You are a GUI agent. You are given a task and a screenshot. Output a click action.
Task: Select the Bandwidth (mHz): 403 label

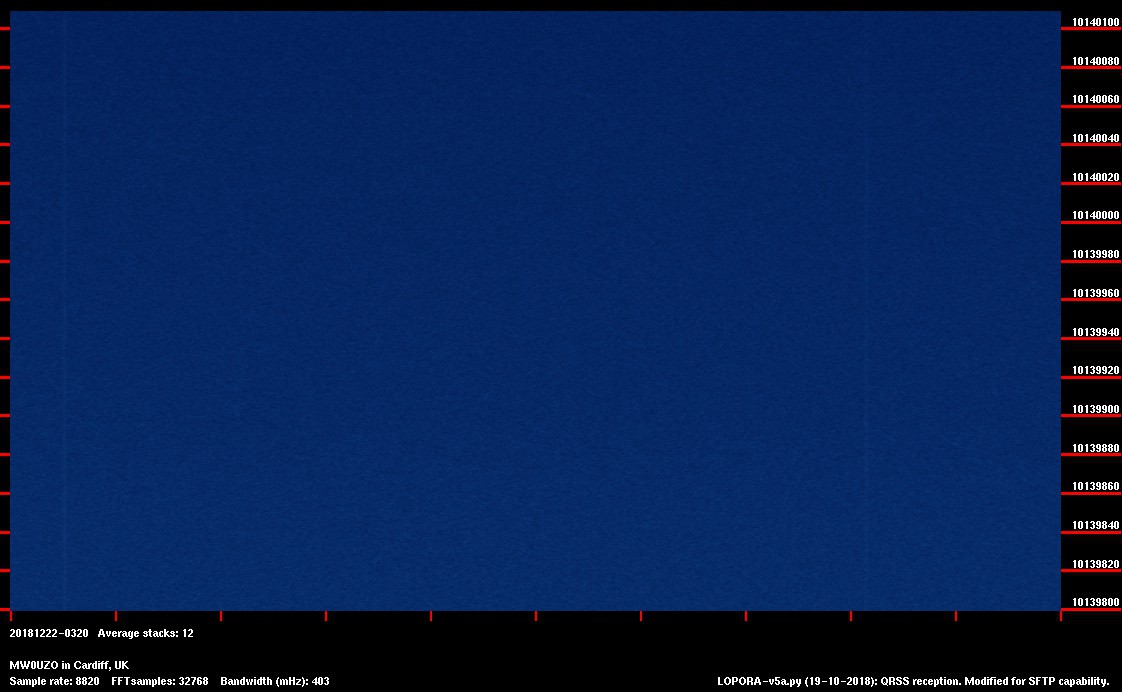pyautogui.click(x=276, y=681)
